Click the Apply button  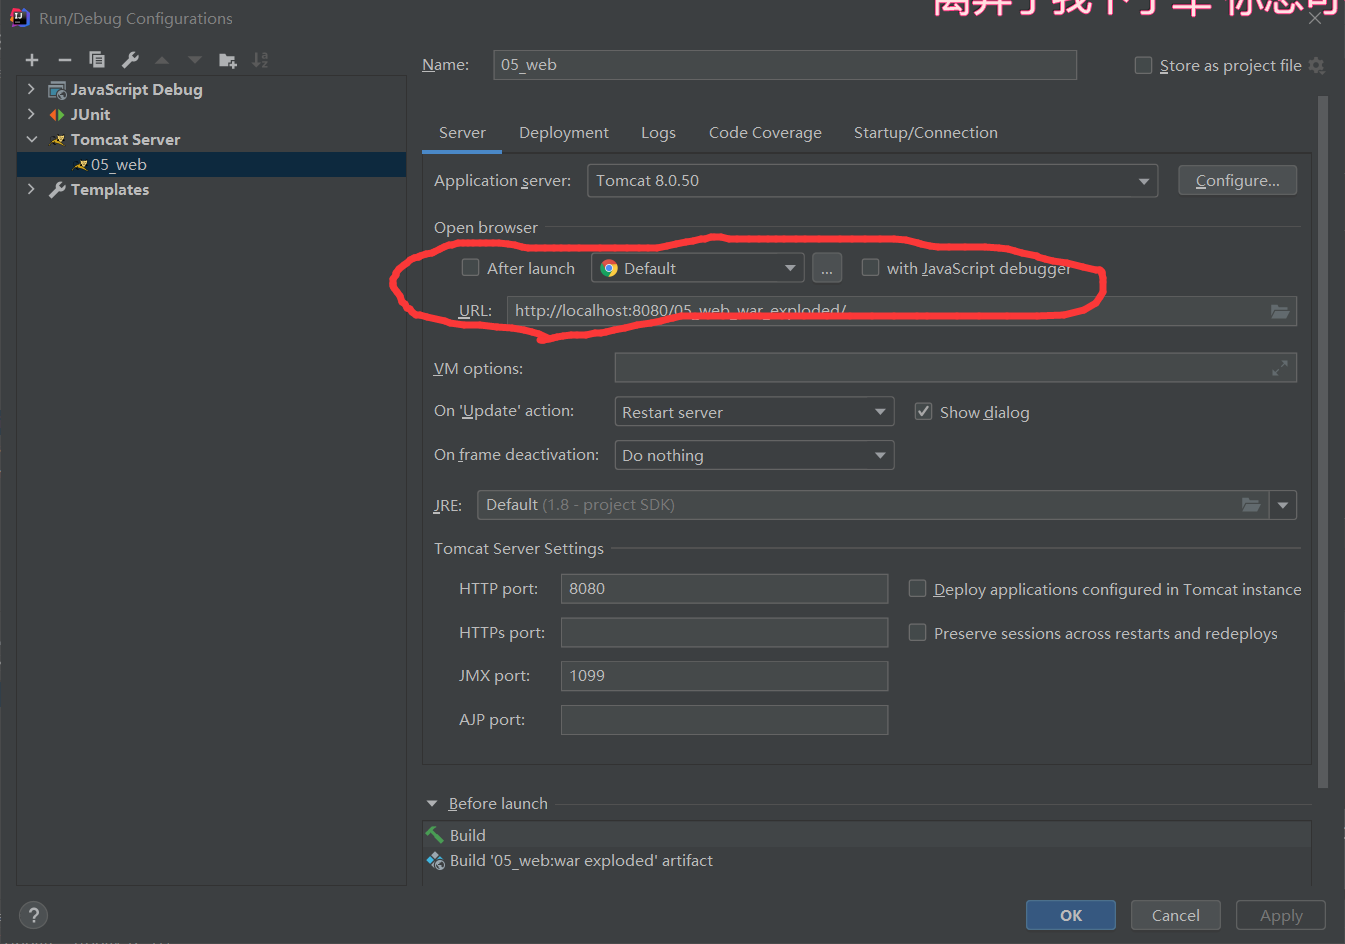[x=1281, y=915]
